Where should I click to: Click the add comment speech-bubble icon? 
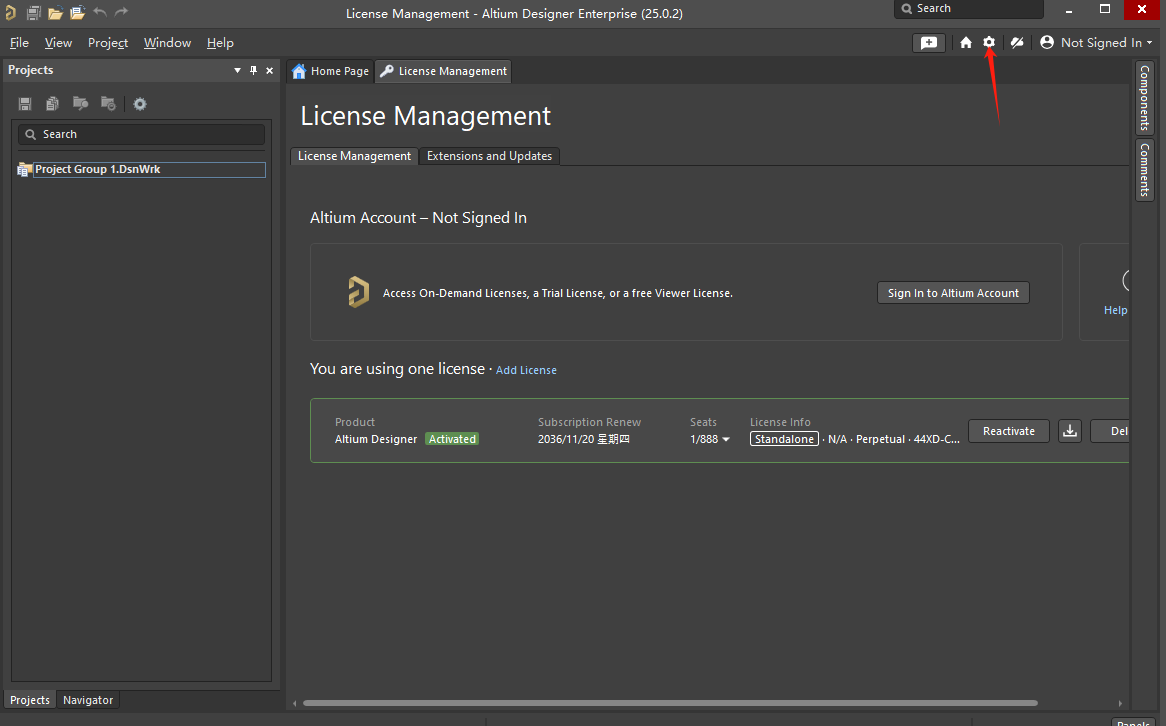[x=929, y=43]
